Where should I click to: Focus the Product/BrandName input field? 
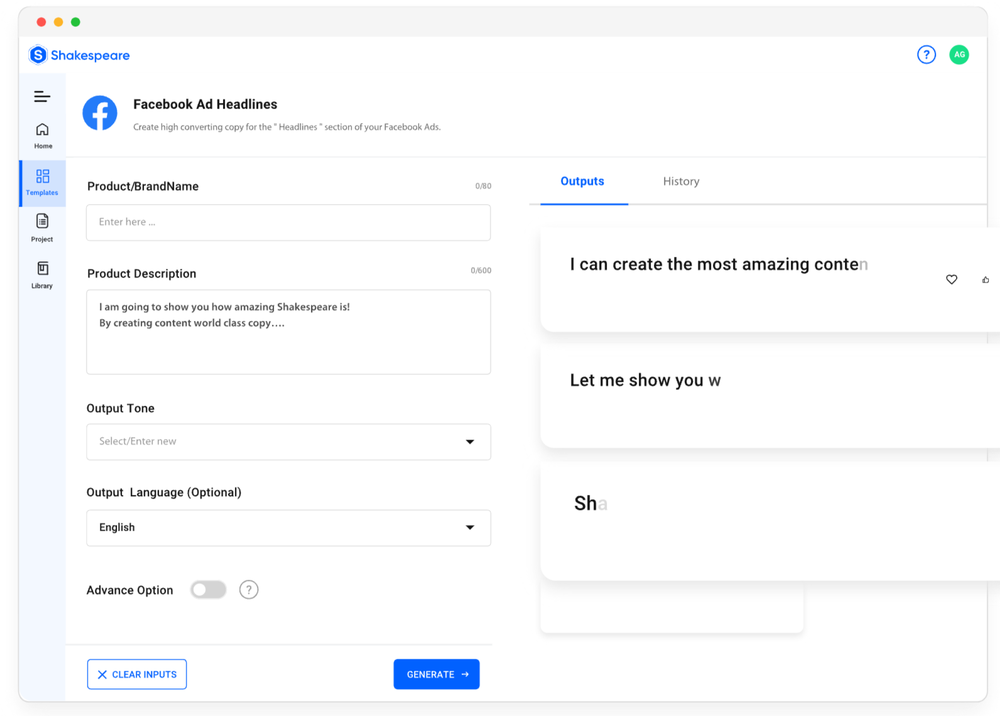288,223
